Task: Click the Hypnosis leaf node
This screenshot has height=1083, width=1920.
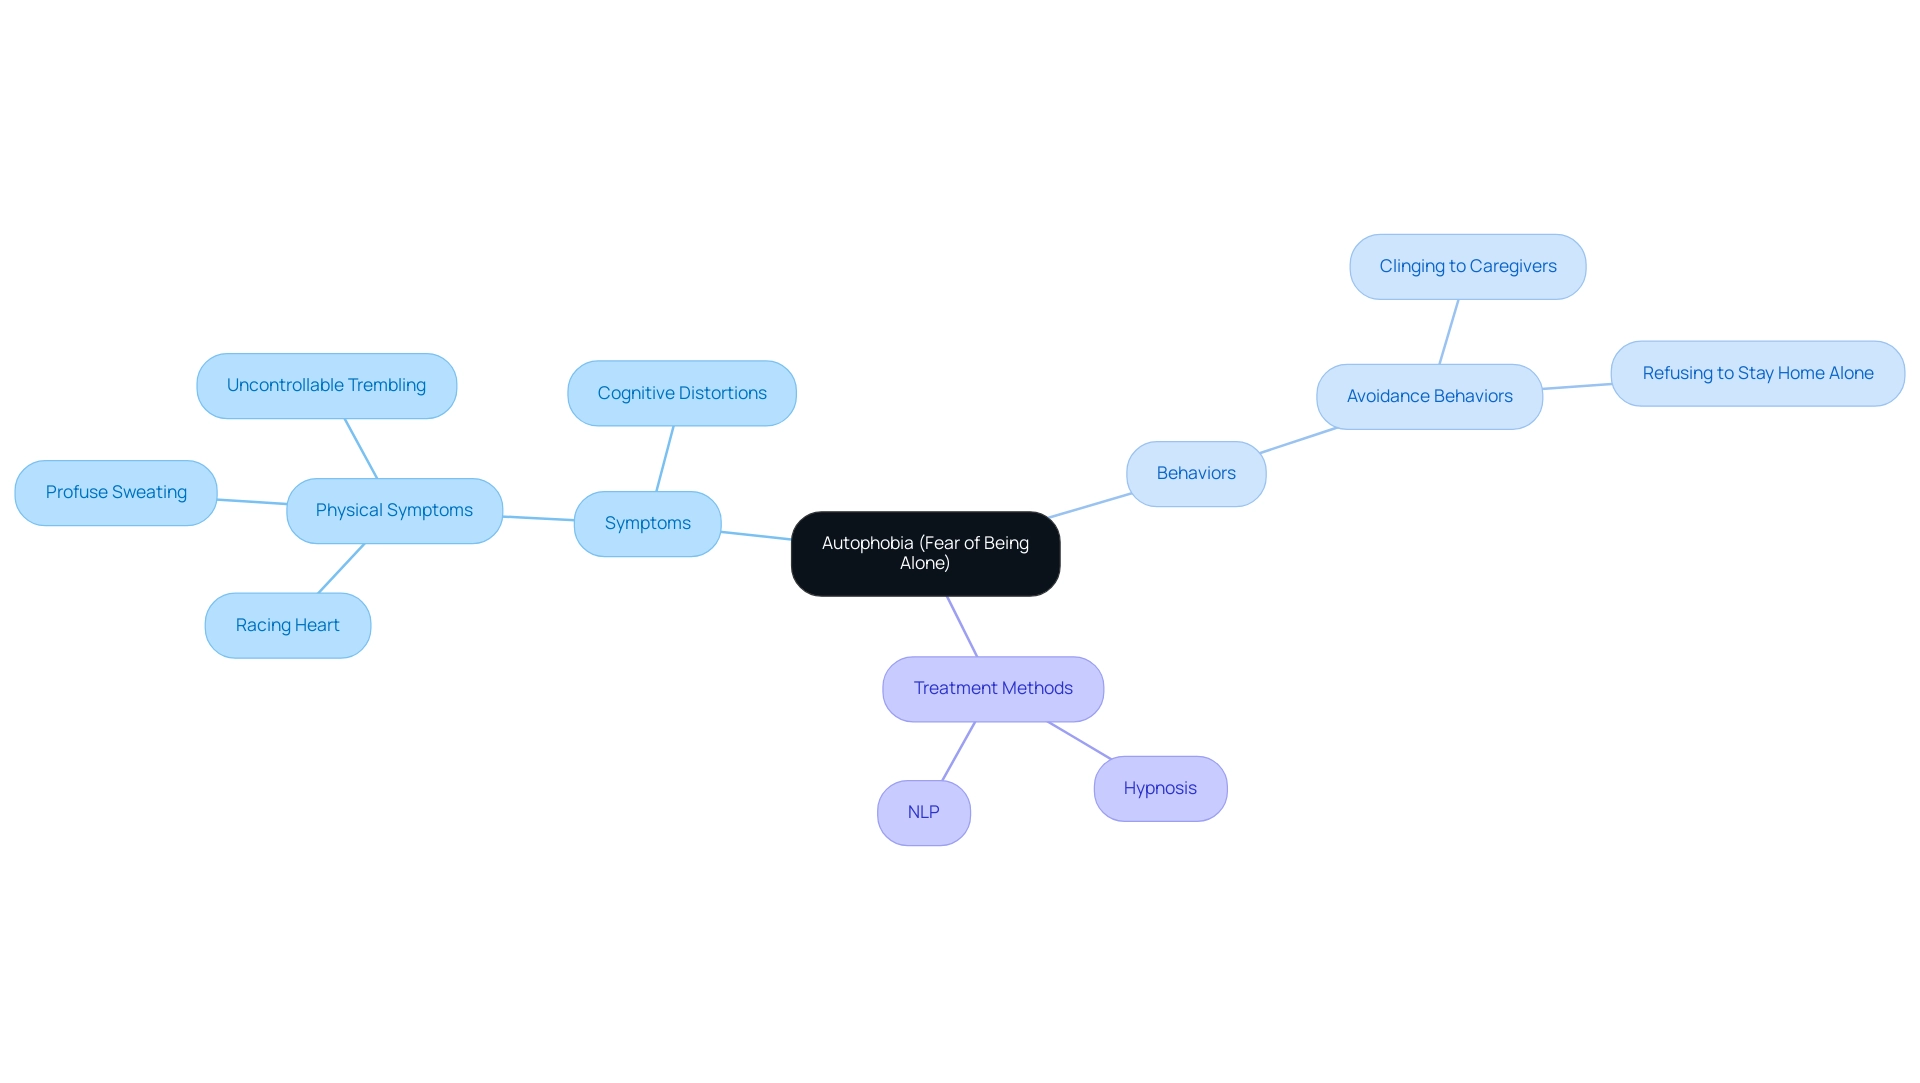Action: tap(1158, 788)
